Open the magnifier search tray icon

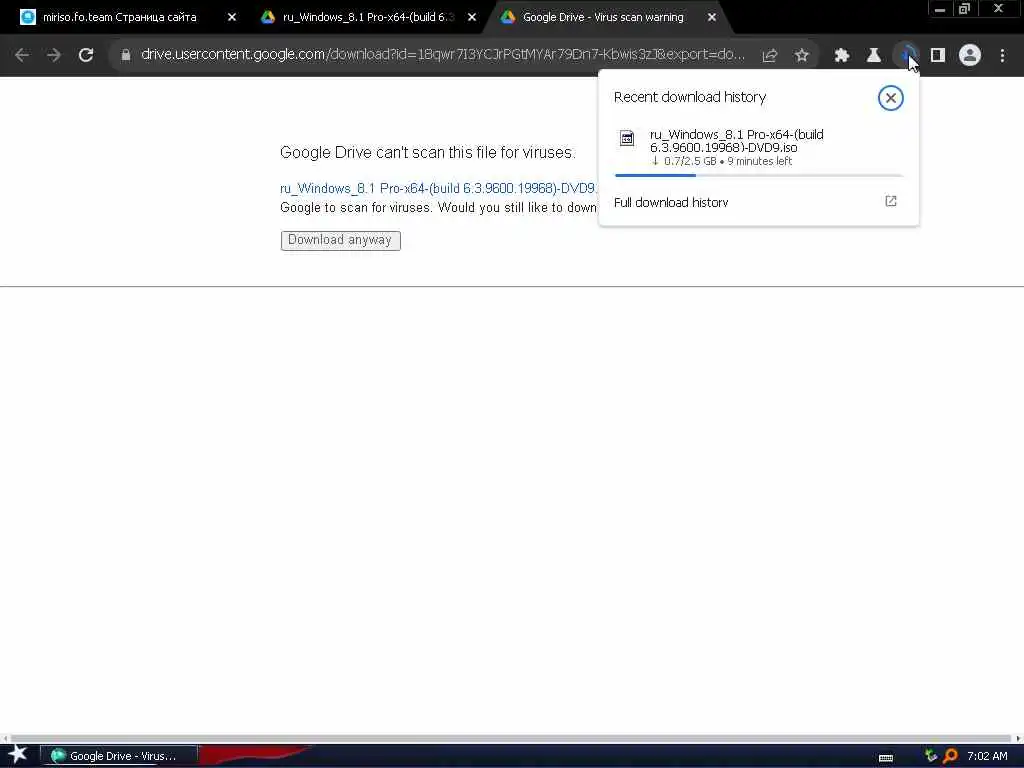pyautogui.click(x=950, y=756)
